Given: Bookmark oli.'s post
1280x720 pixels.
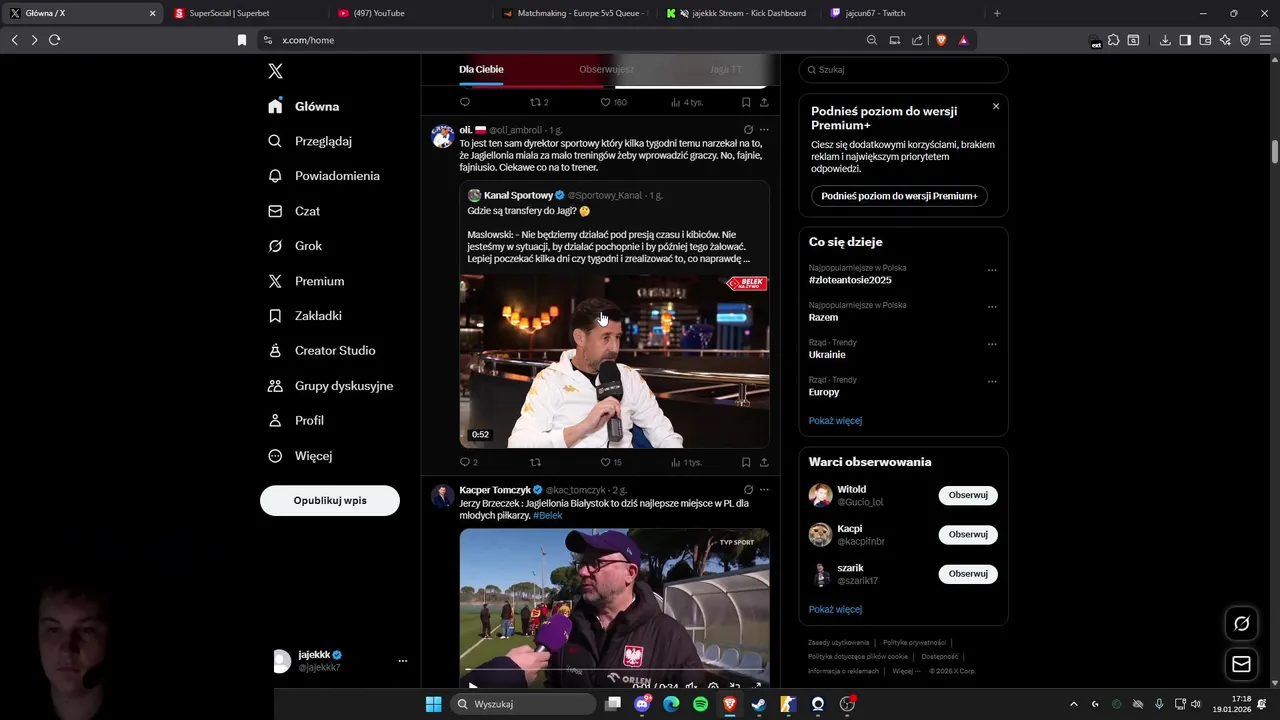Looking at the screenshot, I should coord(746,462).
